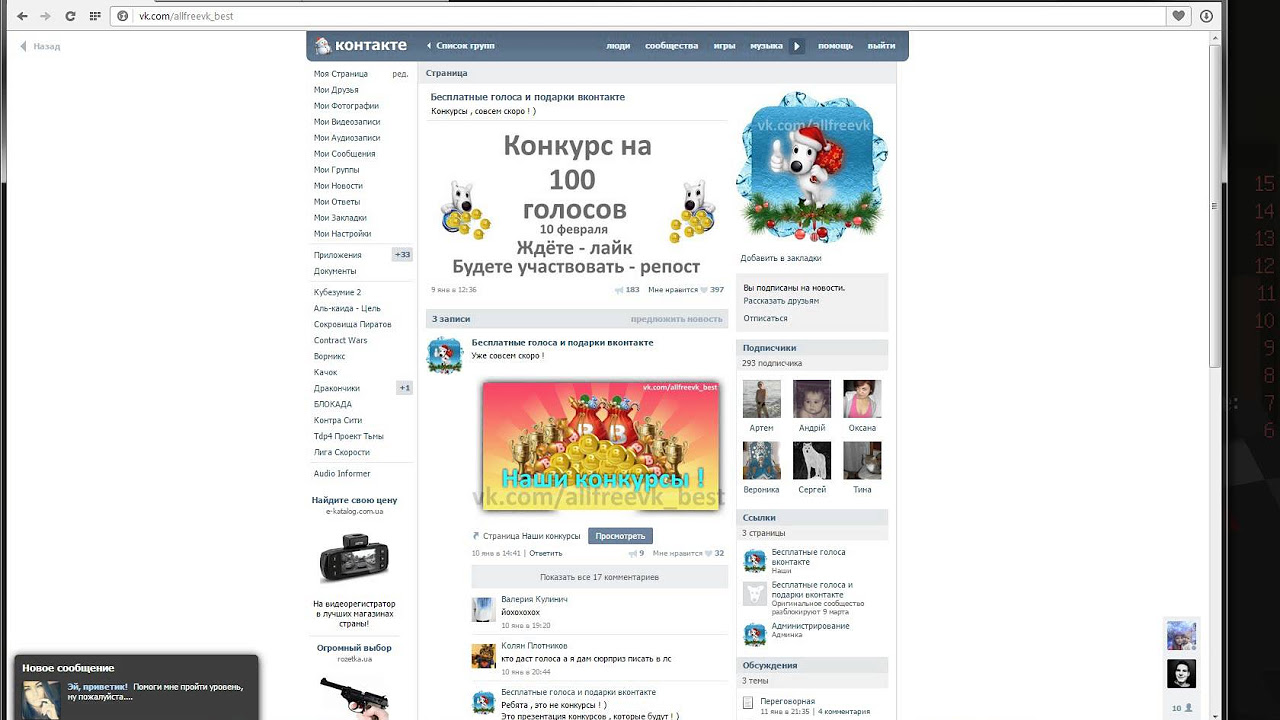
Task: Click 'Добавить в закладки' under group avatar
Action: (781, 258)
